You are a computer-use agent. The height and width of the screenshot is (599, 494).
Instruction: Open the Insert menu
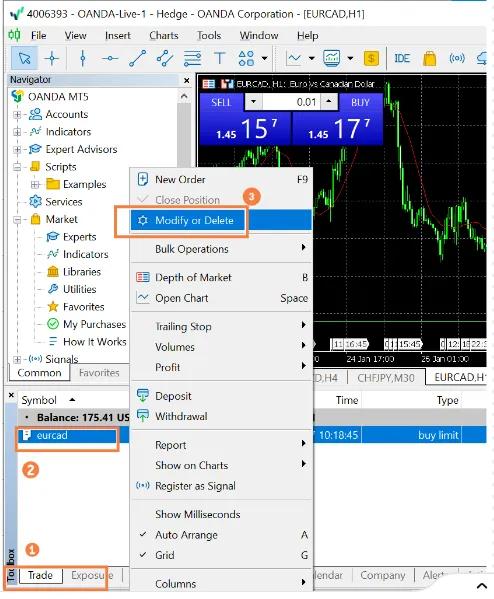click(x=118, y=36)
